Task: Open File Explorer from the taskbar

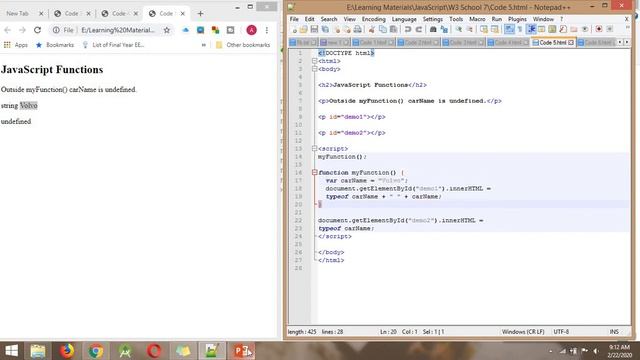Action: pos(38,351)
